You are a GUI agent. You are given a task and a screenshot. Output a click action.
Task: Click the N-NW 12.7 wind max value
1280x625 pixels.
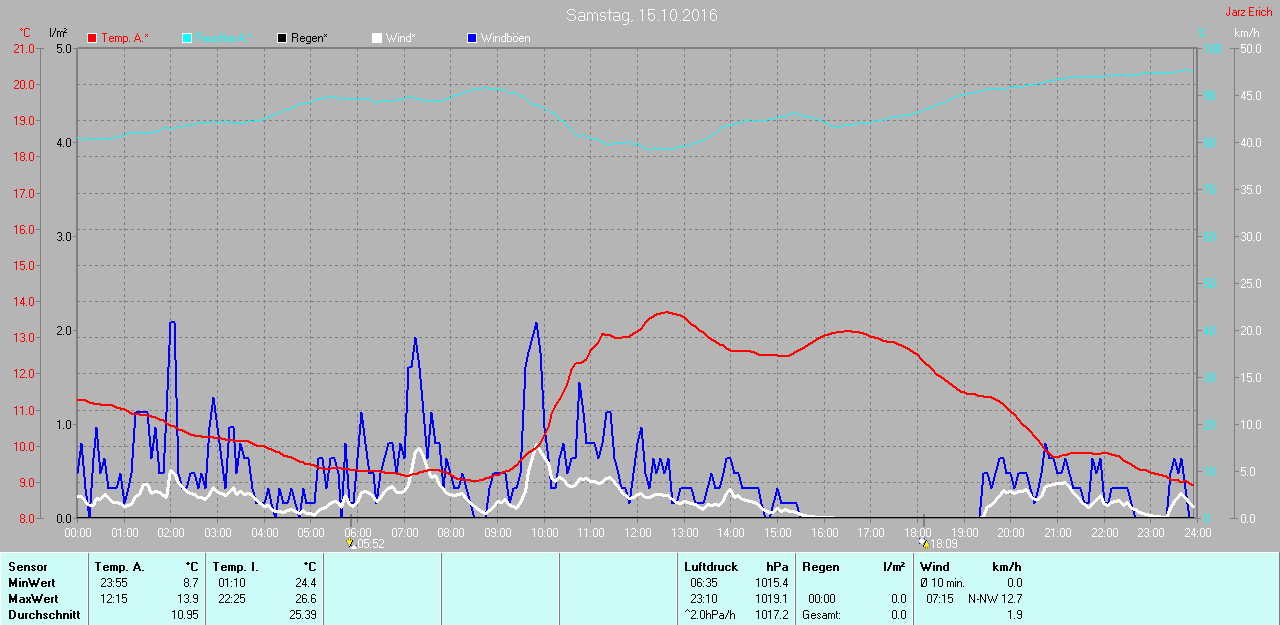(994, 599)
